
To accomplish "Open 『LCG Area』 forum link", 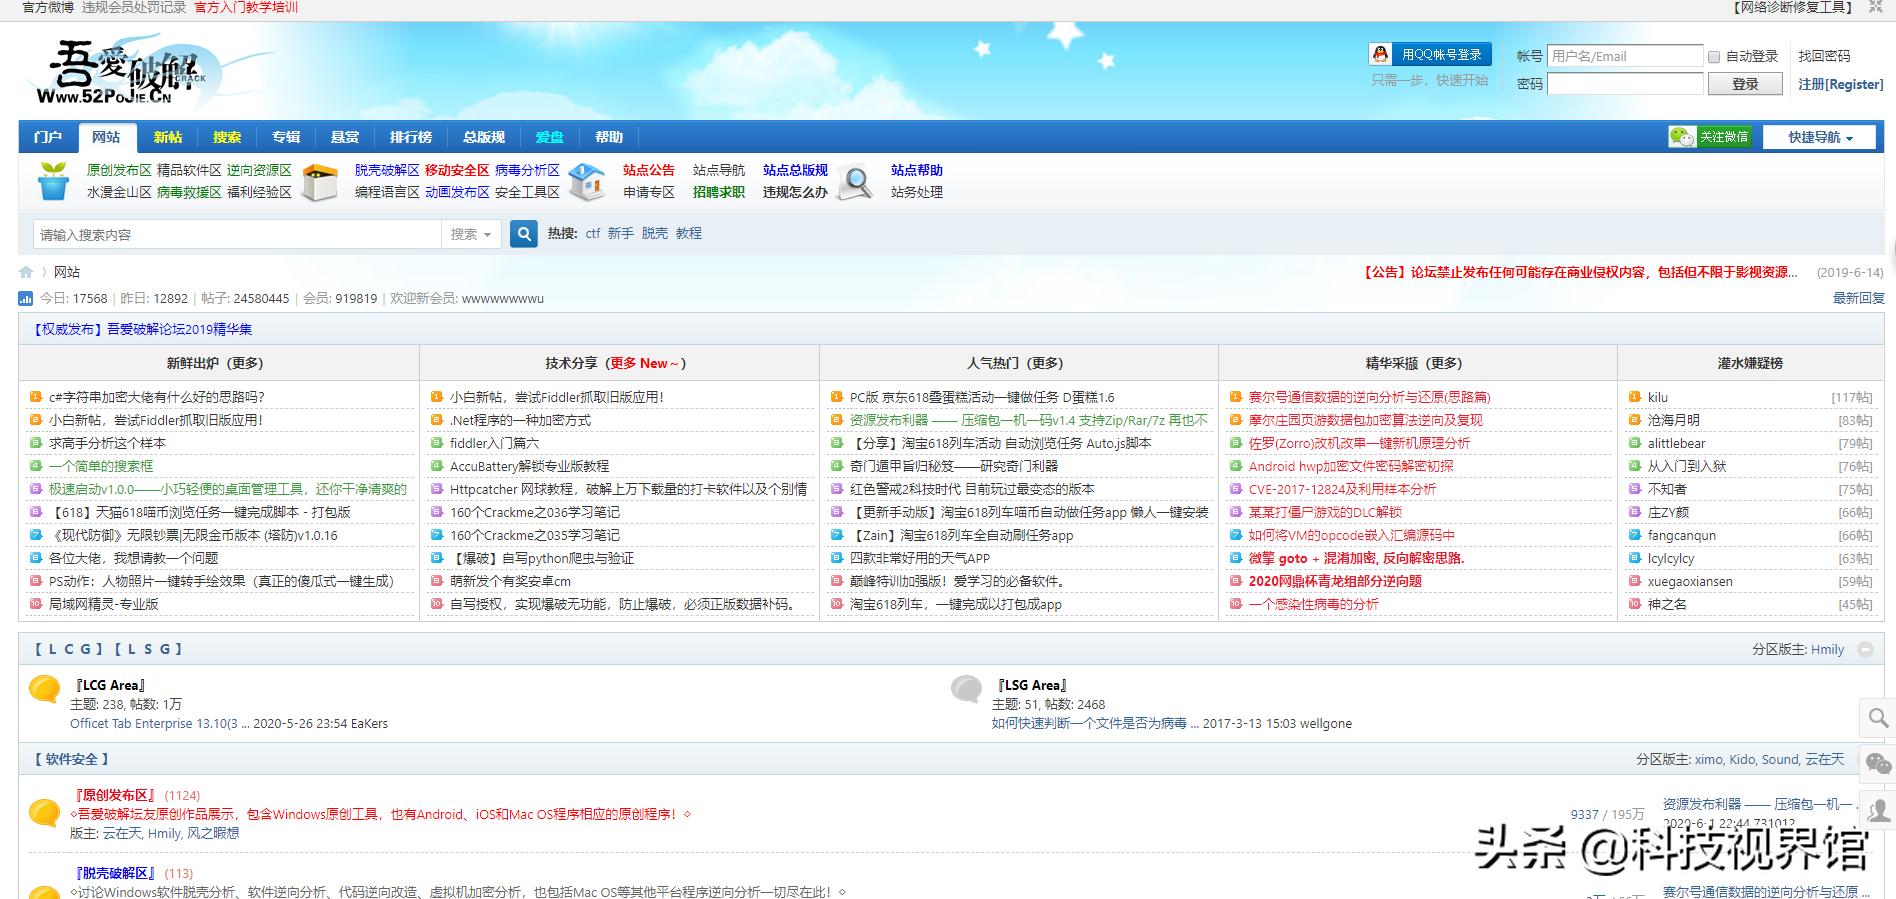I will (x=110, y=685).
